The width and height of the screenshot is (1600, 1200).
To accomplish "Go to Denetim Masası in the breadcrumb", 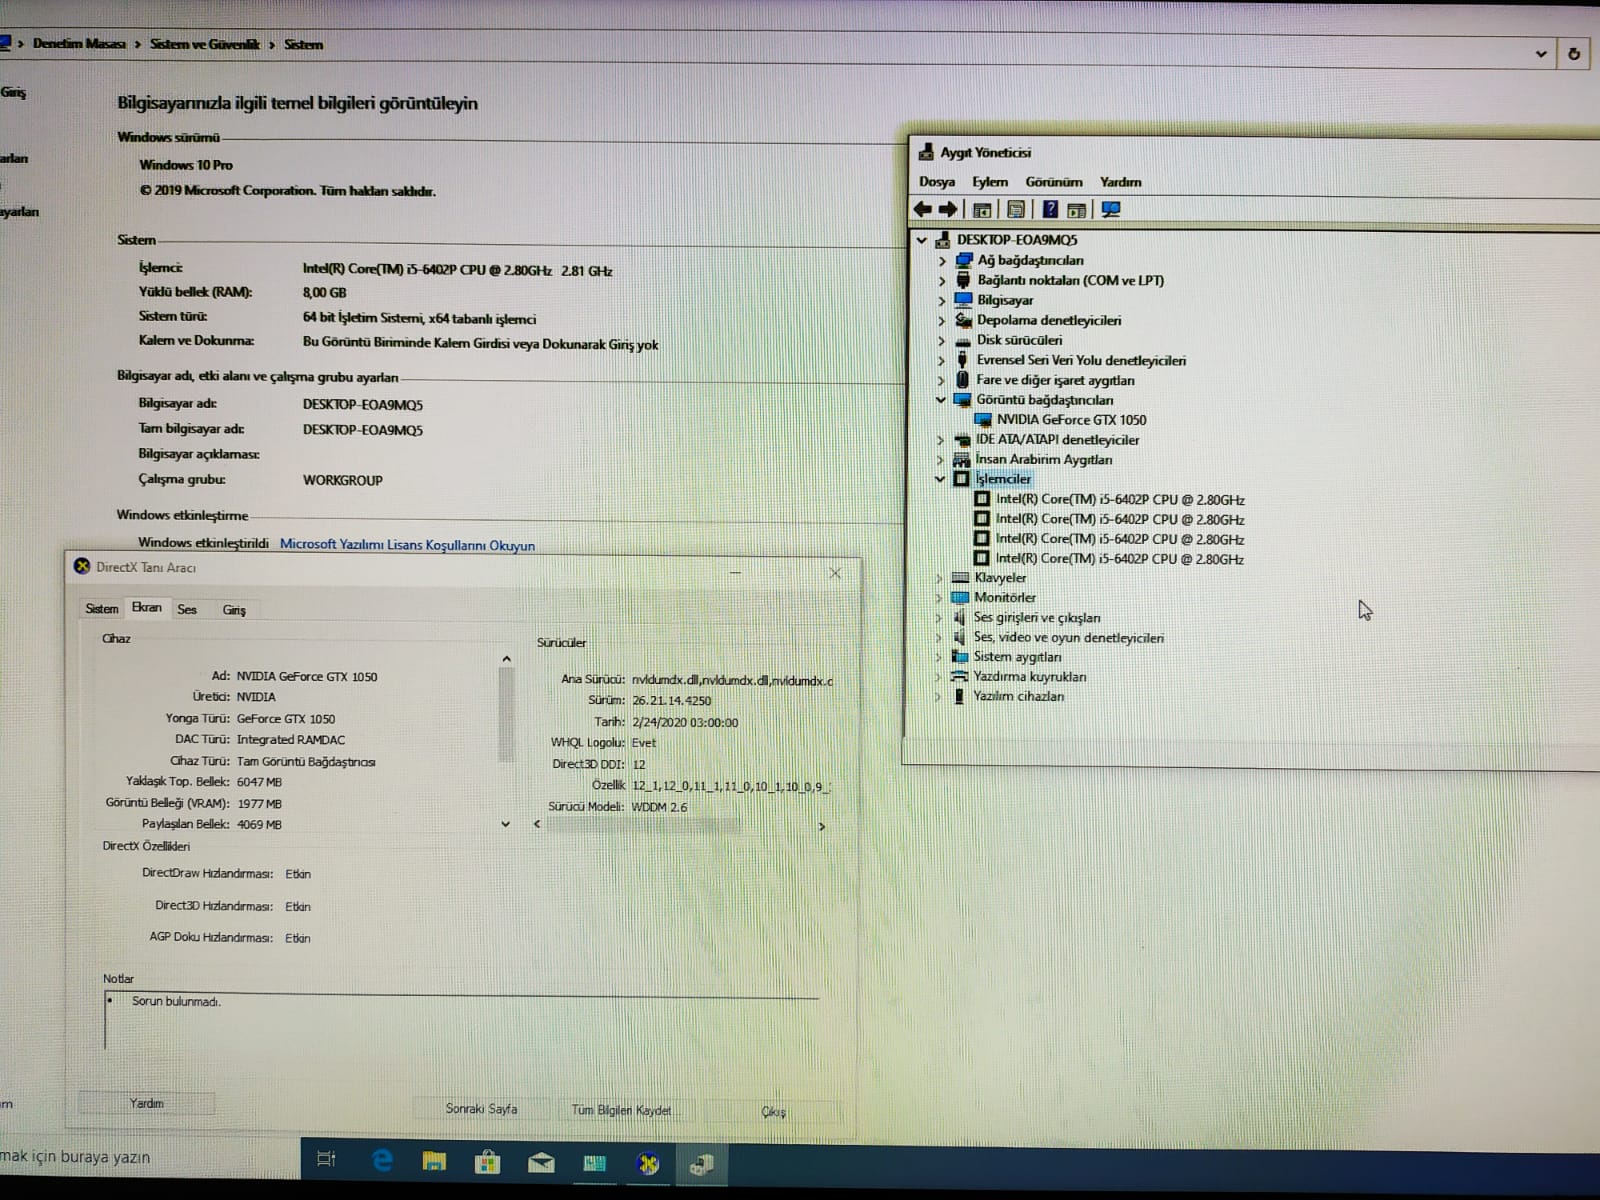I will click(x=79, y=44).
